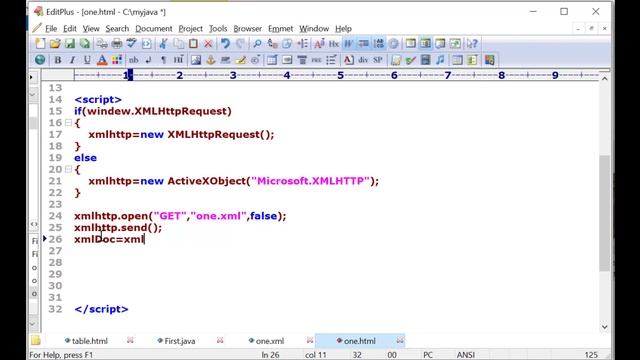640x360 pixels.
Task: Apply Underline HTML tag
Action: pos(87,60)
